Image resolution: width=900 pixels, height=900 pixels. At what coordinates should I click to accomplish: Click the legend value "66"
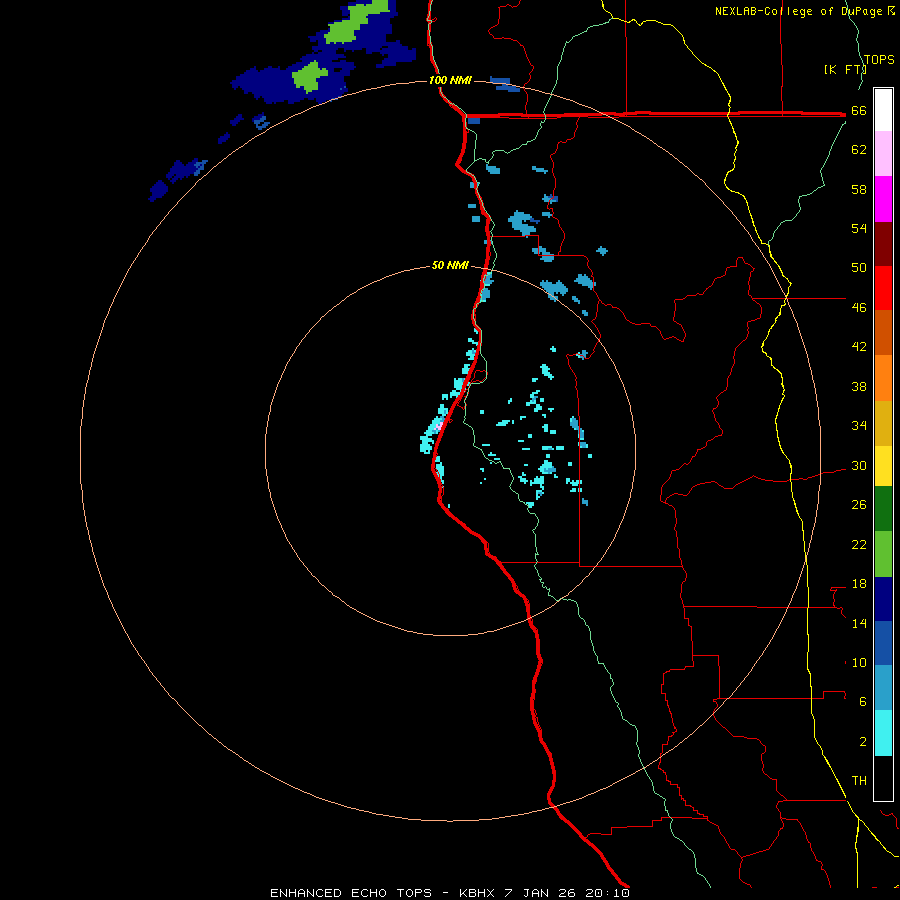pos(859,110)
